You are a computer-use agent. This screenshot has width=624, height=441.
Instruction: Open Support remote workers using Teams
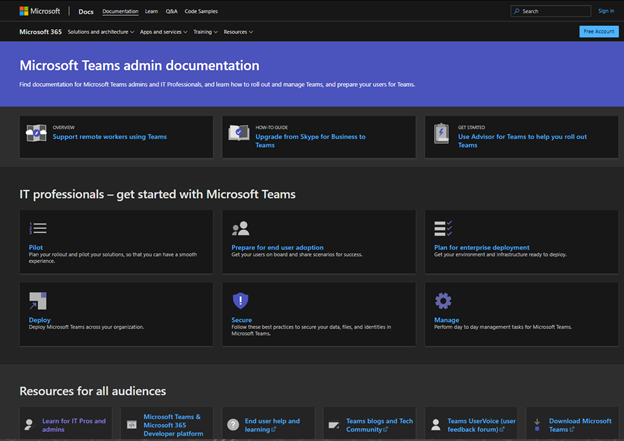pyautogui.click(x=110, y=137)
